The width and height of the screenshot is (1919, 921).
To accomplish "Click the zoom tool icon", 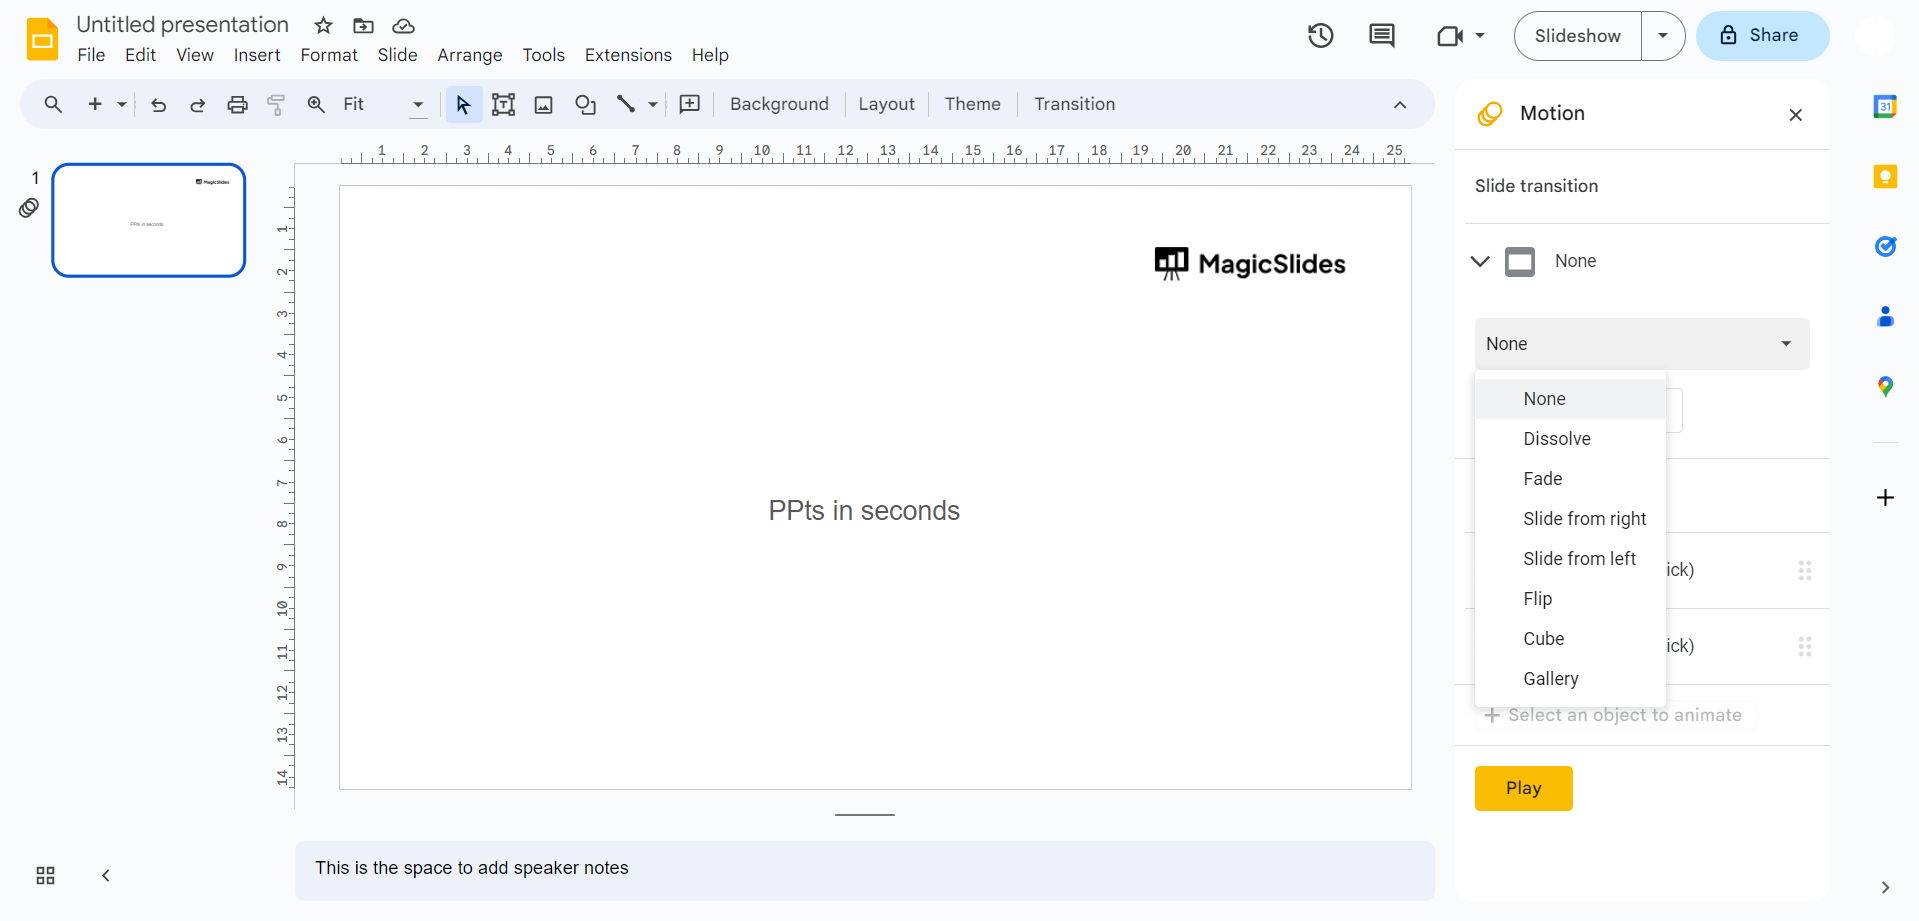I will (x=316, y=104).
